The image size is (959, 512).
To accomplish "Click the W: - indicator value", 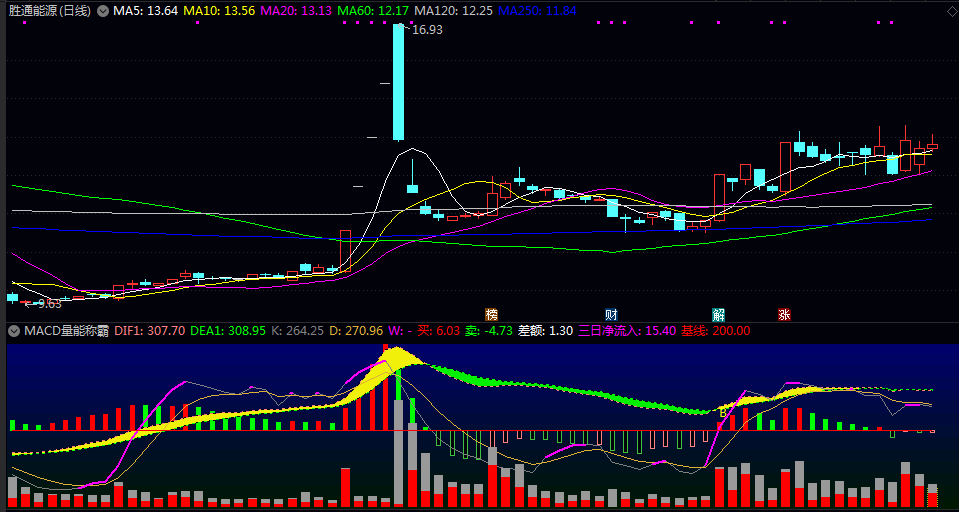I will [x=399, y=331].
